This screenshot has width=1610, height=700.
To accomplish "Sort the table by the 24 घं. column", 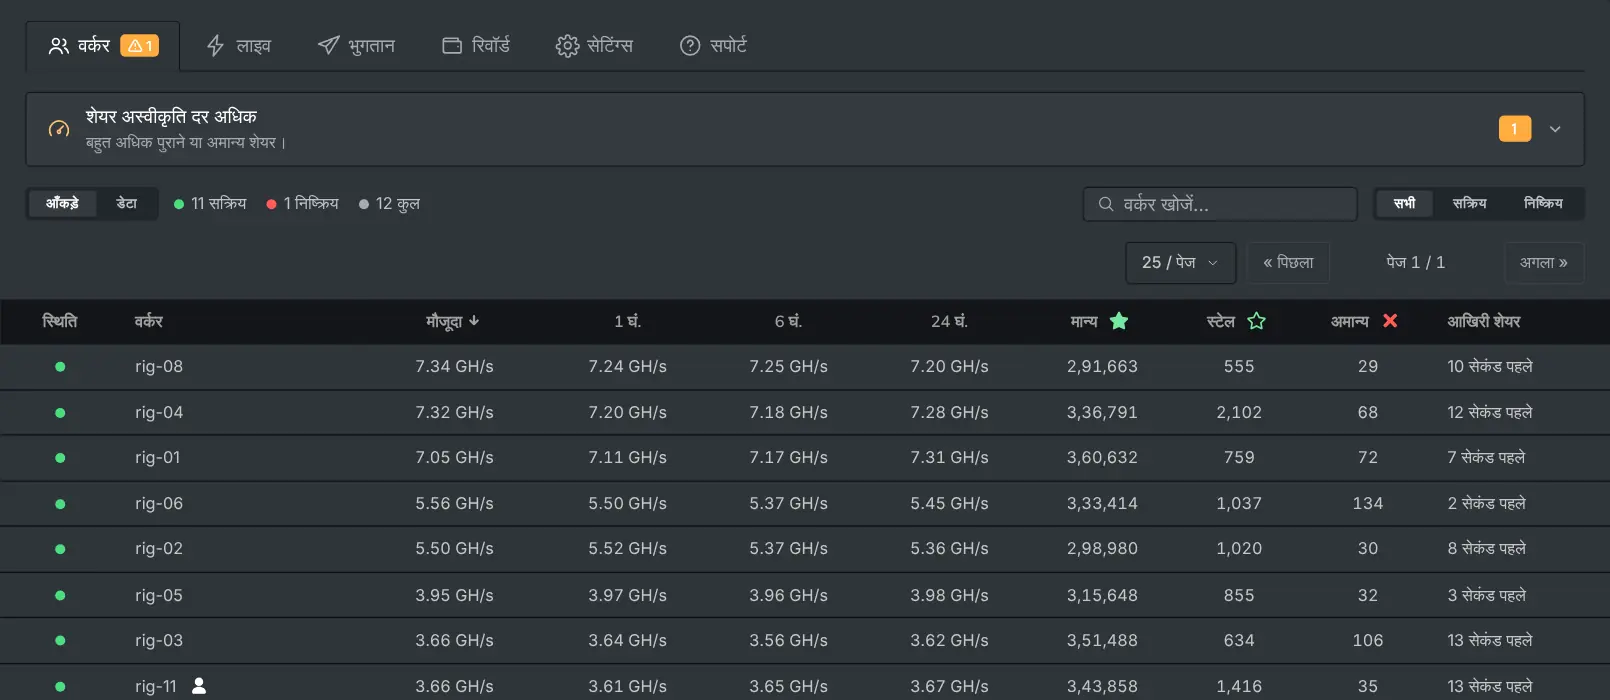I will click(x=949, y=321).
